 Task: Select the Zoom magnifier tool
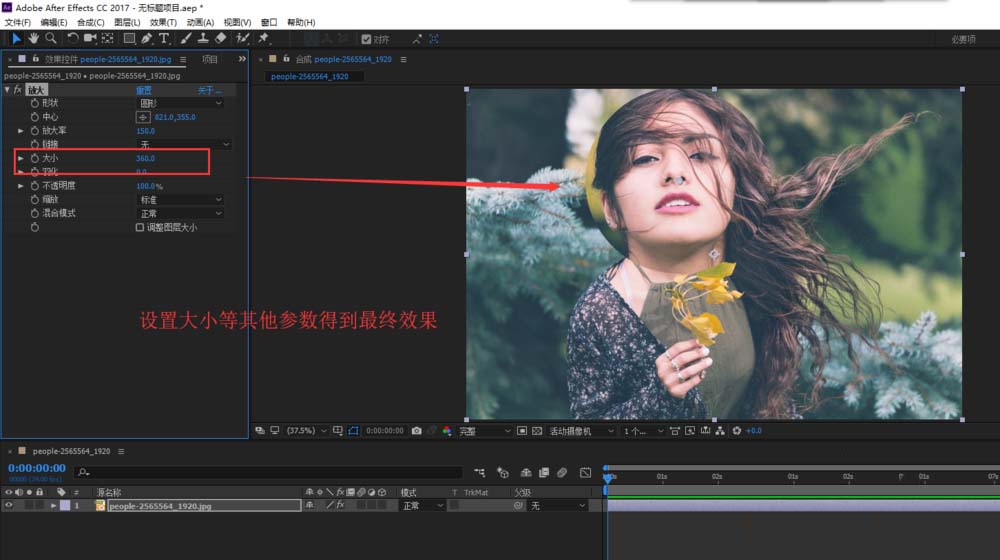click(50, 38)
